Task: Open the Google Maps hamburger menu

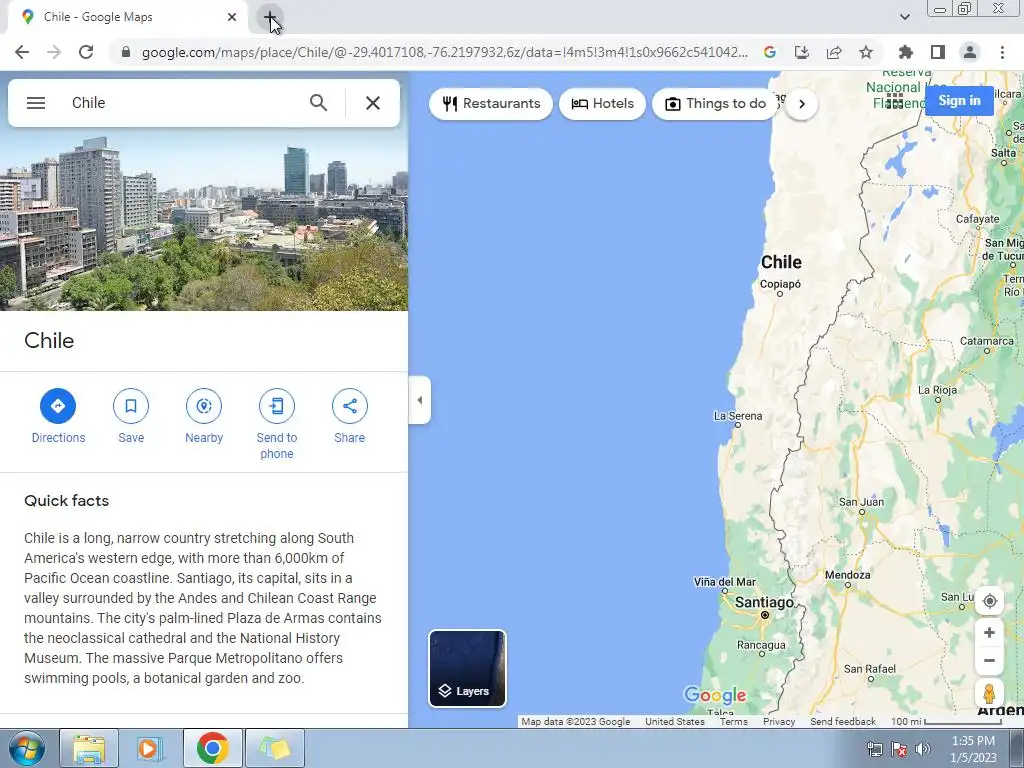Action: [36, 103]
